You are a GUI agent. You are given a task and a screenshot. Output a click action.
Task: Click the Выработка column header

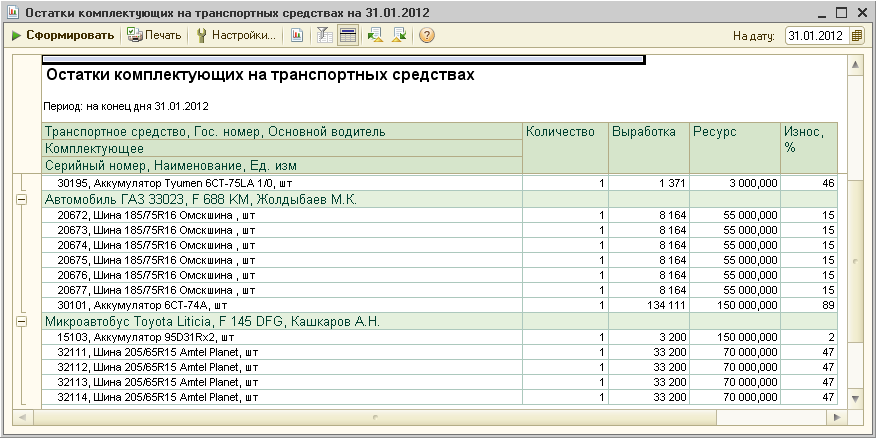pyautogui.click(x=648, y=132)
